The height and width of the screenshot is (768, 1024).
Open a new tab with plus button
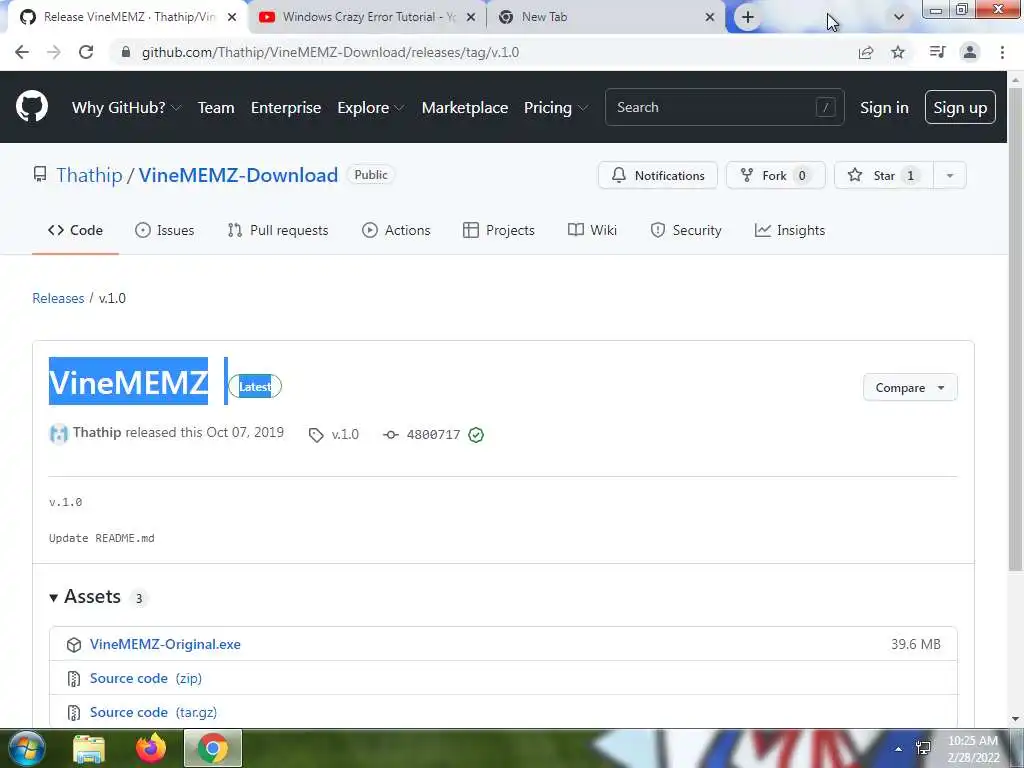[748, 17]
